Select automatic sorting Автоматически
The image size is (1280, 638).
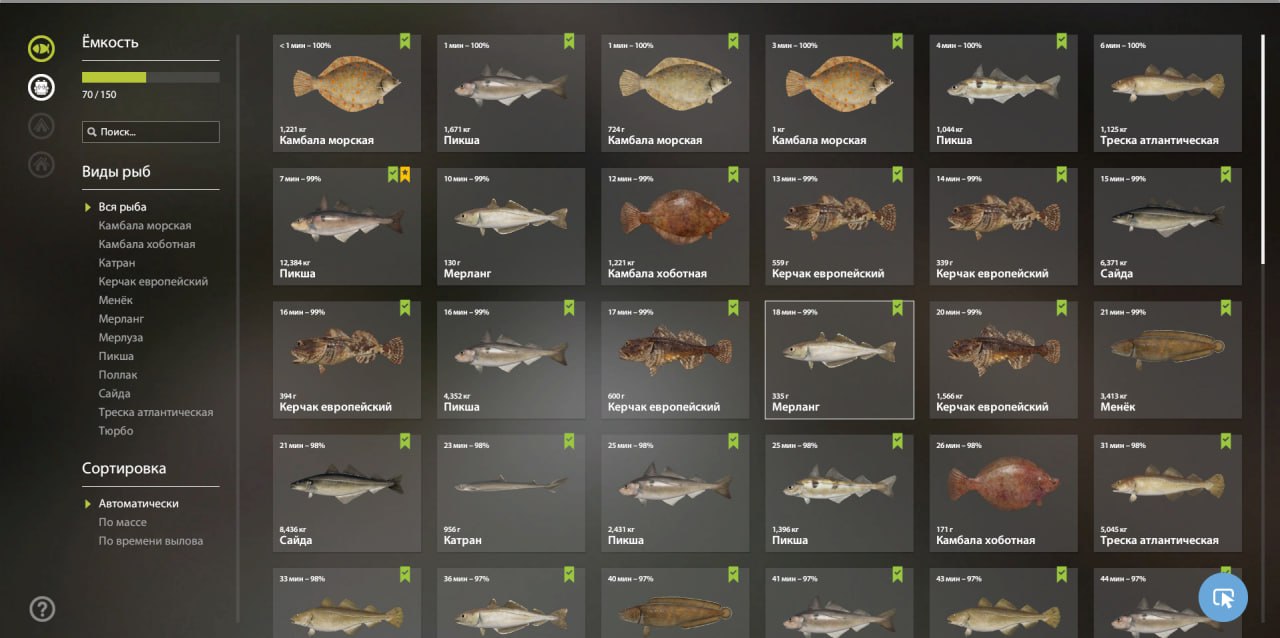pos(138,504)
